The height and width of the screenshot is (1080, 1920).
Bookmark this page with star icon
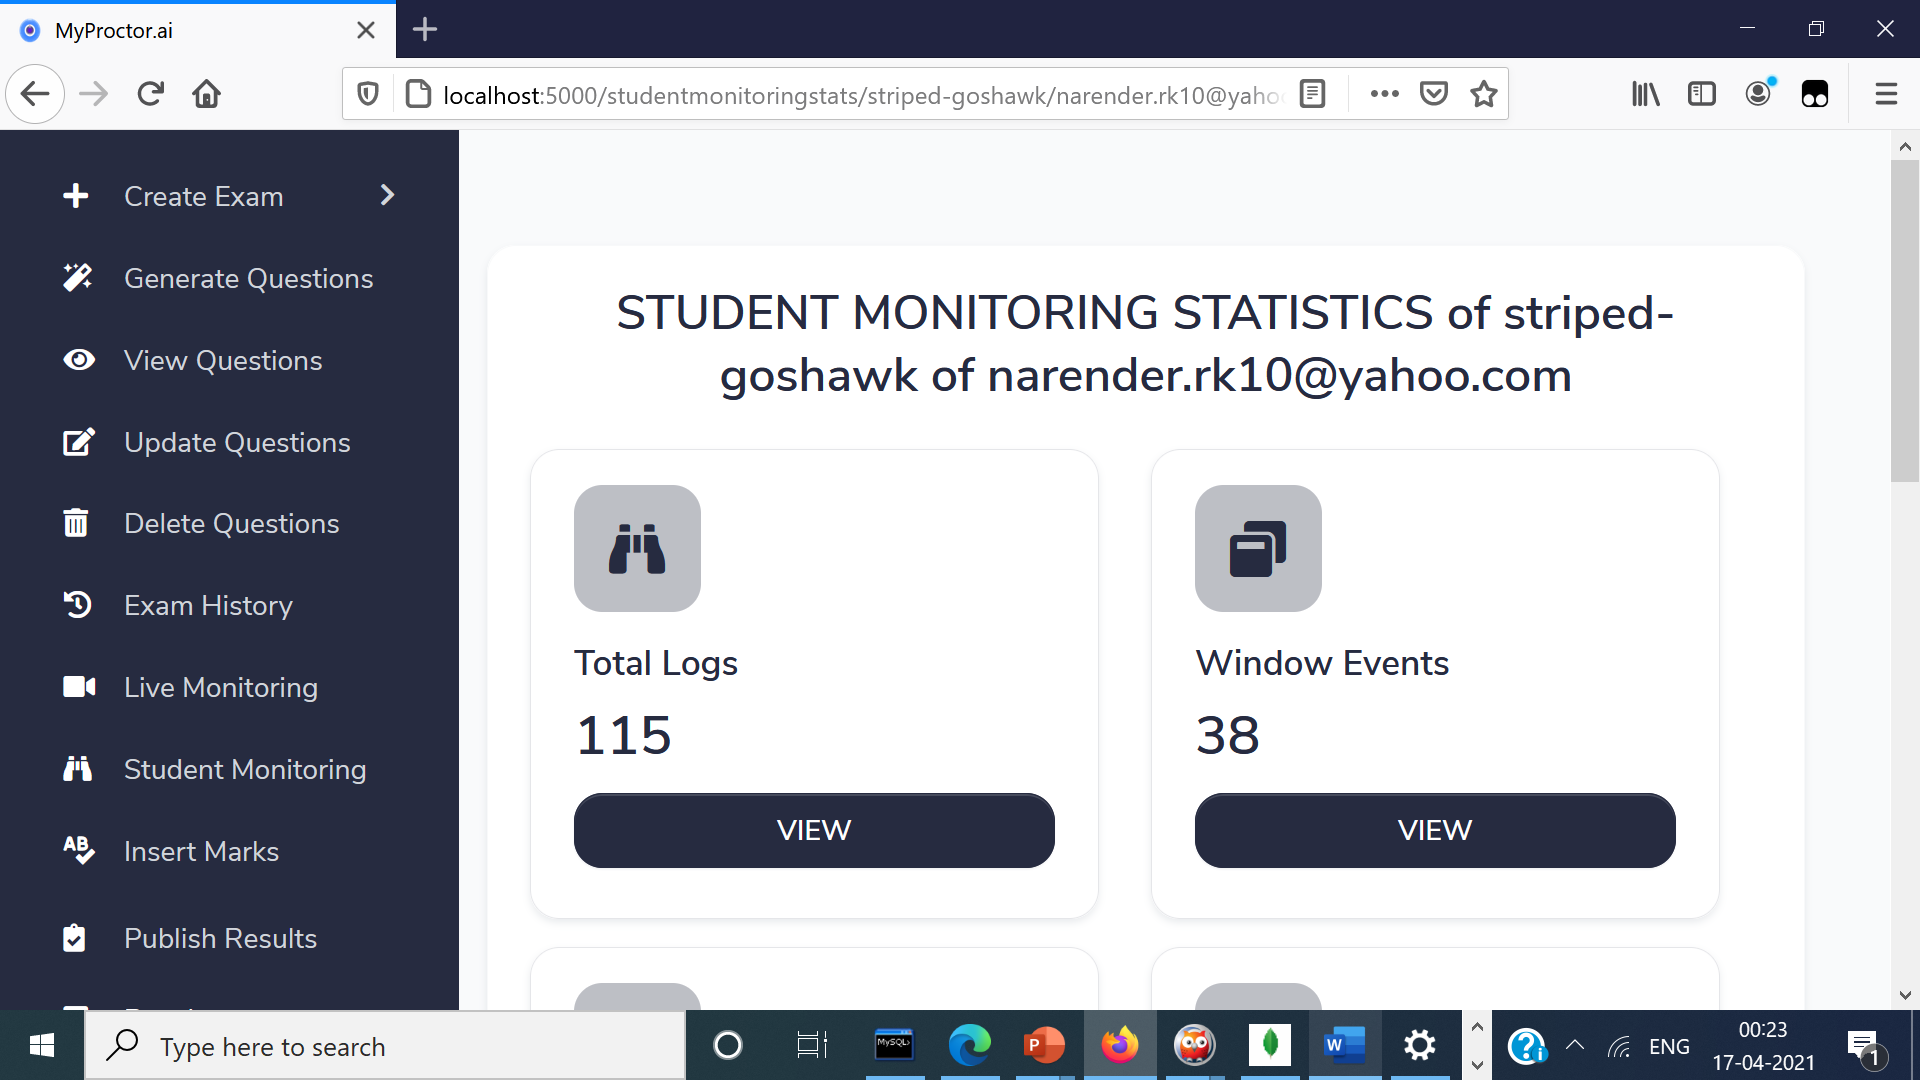pos(1484,94)
